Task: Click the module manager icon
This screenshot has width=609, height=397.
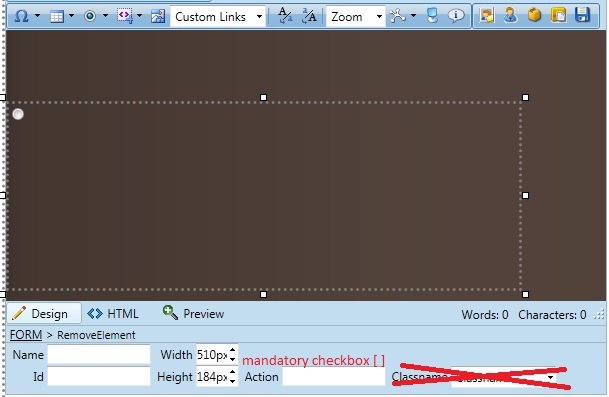Action: [398, 16]
